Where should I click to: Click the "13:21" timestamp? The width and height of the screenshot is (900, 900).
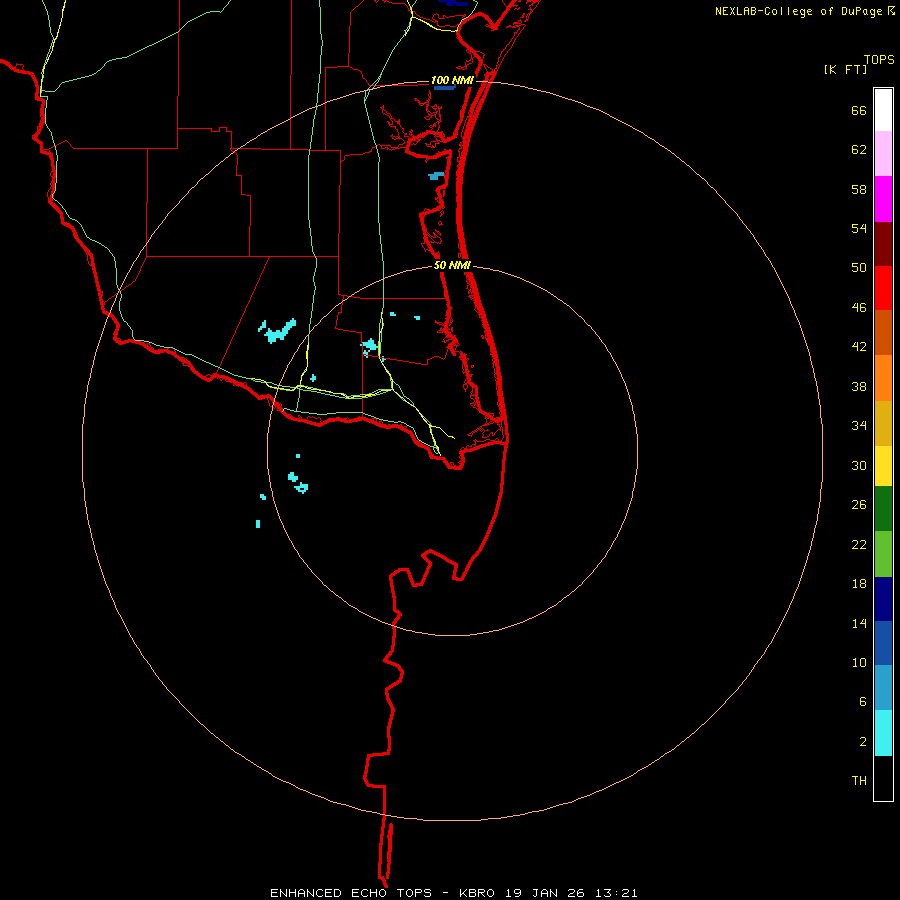pos(618,893)
